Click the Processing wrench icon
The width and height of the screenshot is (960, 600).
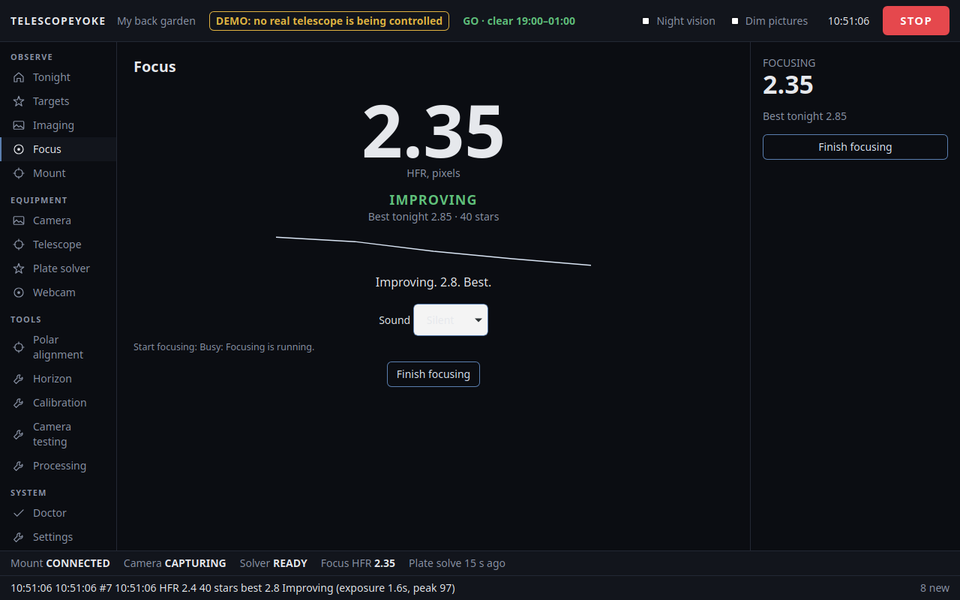click(19, 466)
